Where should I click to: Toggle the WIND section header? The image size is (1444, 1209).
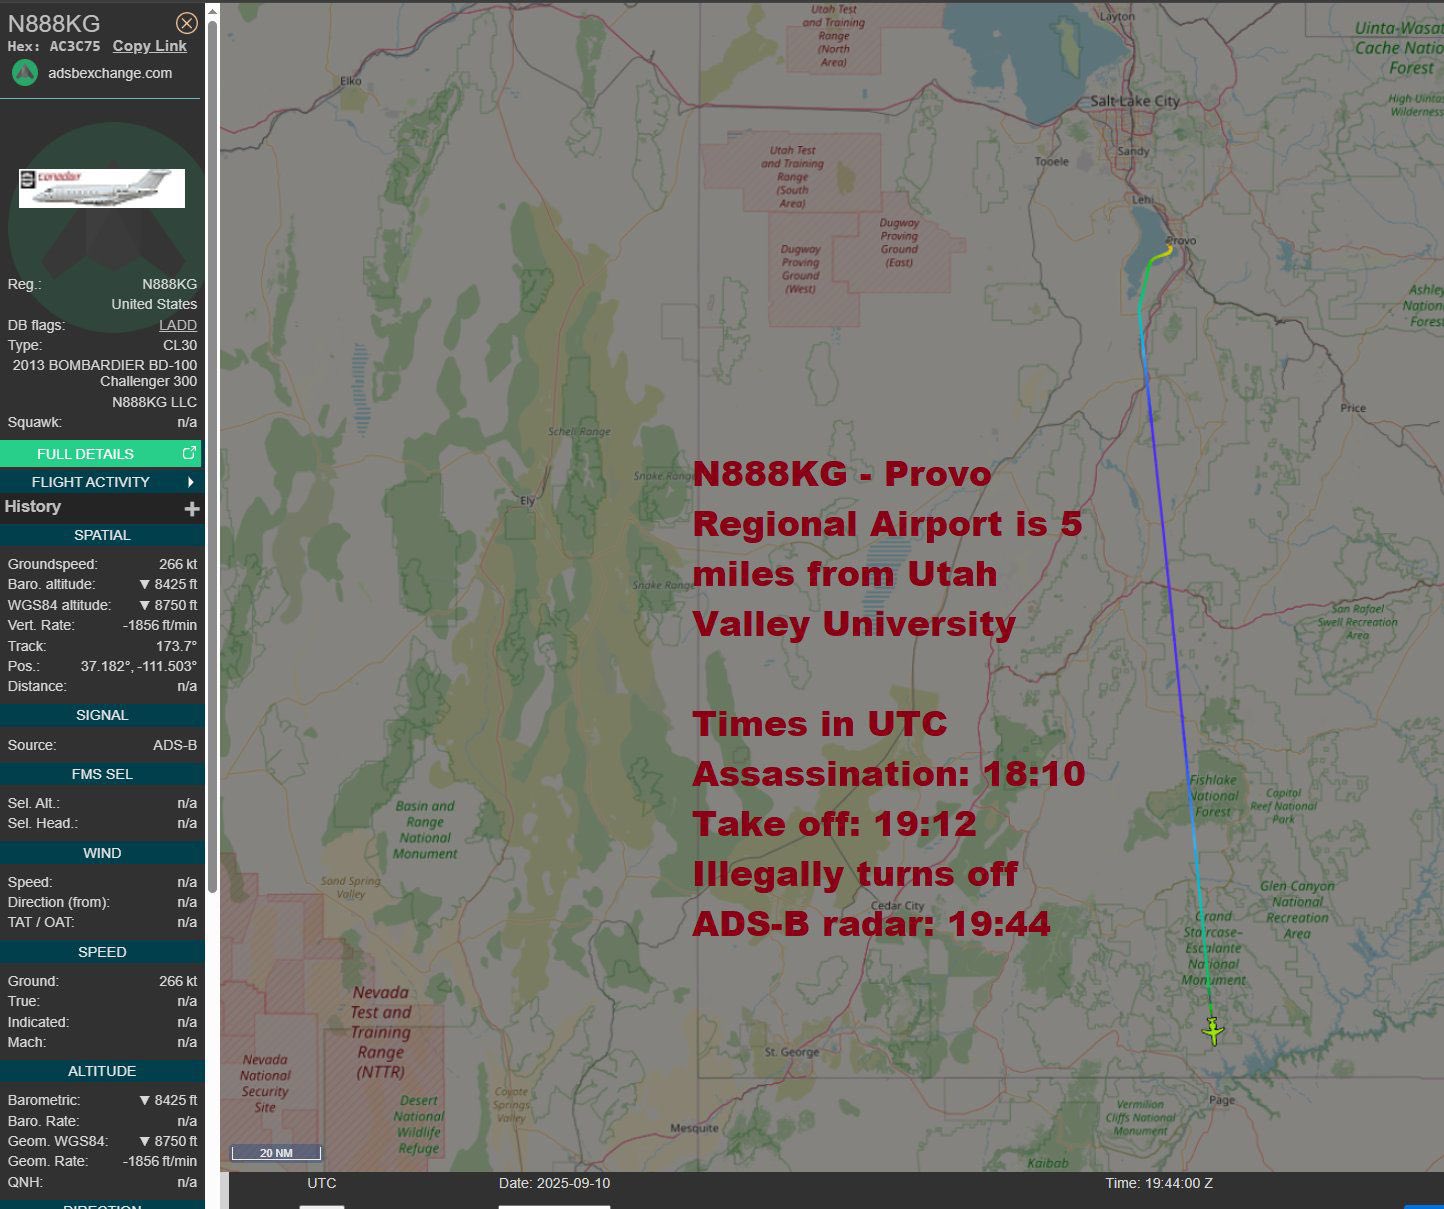(x=102, y=853)
